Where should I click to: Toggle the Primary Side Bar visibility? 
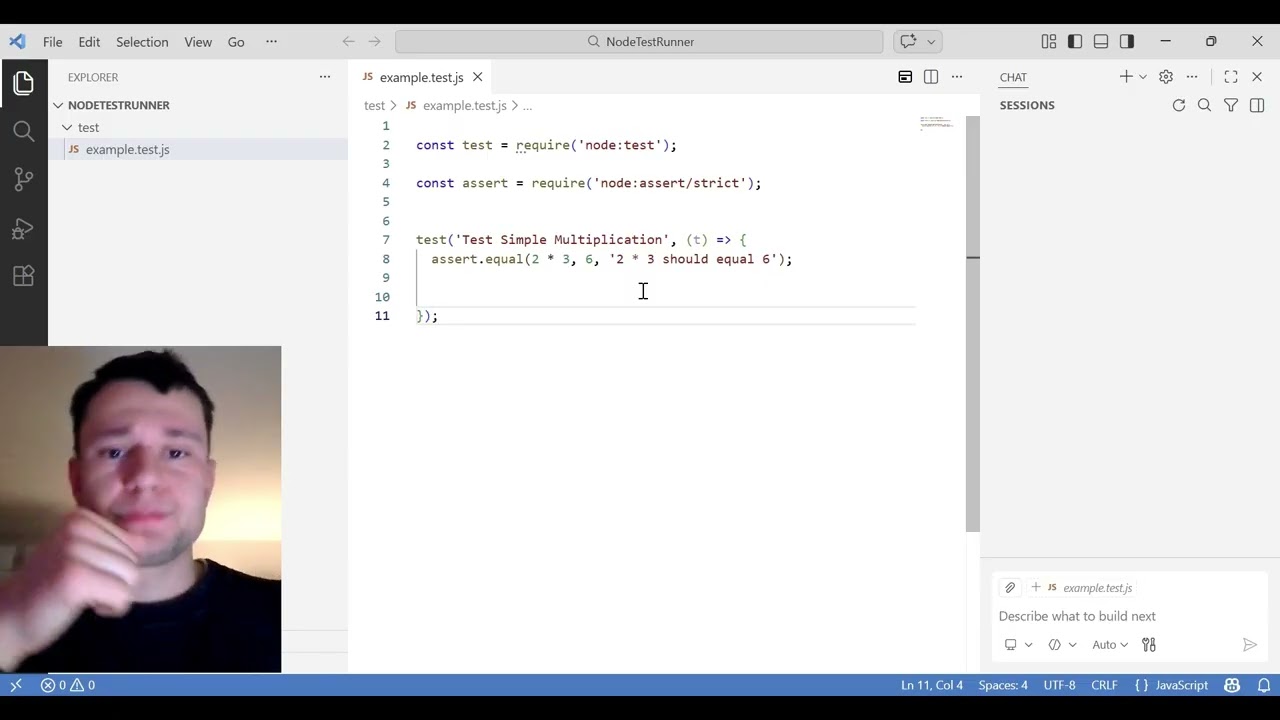[x=1075, y=41]
